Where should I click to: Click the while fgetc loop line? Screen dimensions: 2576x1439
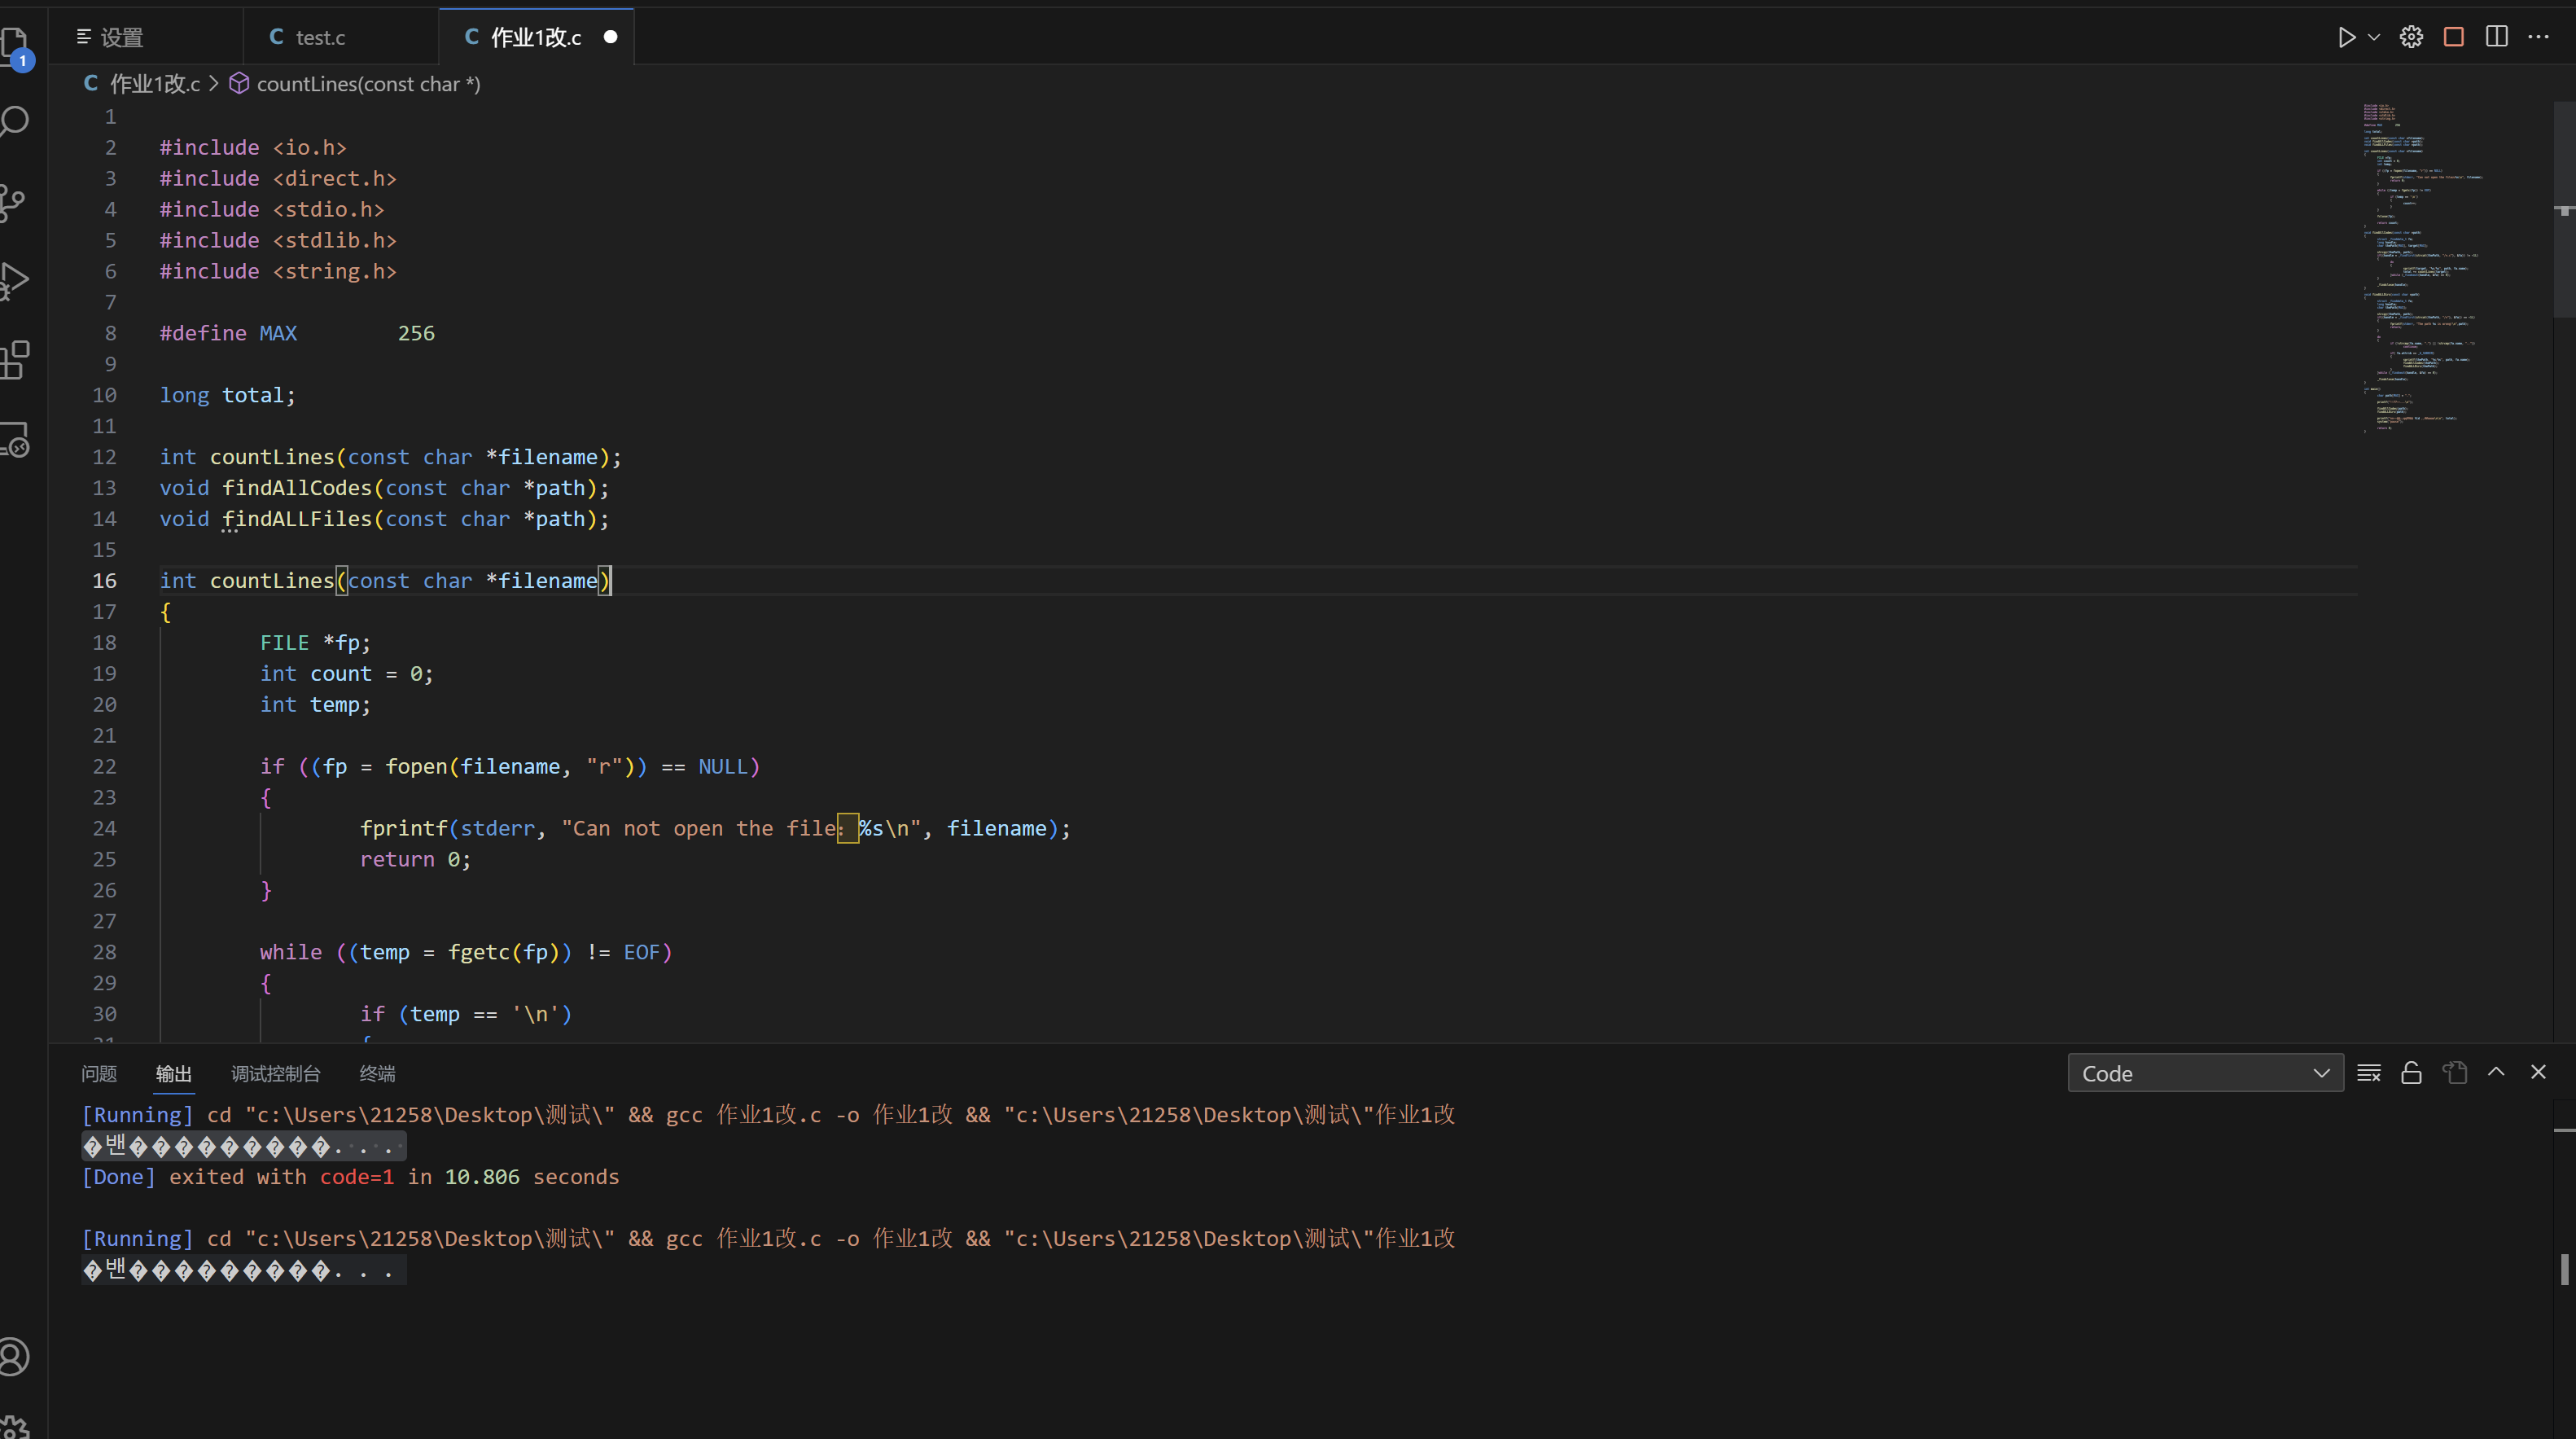[466, 953]
